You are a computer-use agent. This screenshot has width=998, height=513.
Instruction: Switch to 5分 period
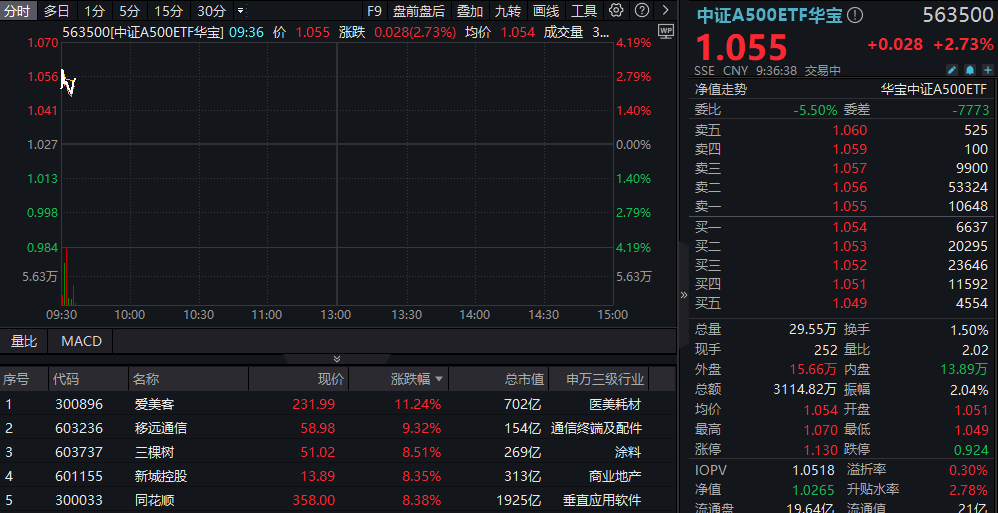(129, 11)
